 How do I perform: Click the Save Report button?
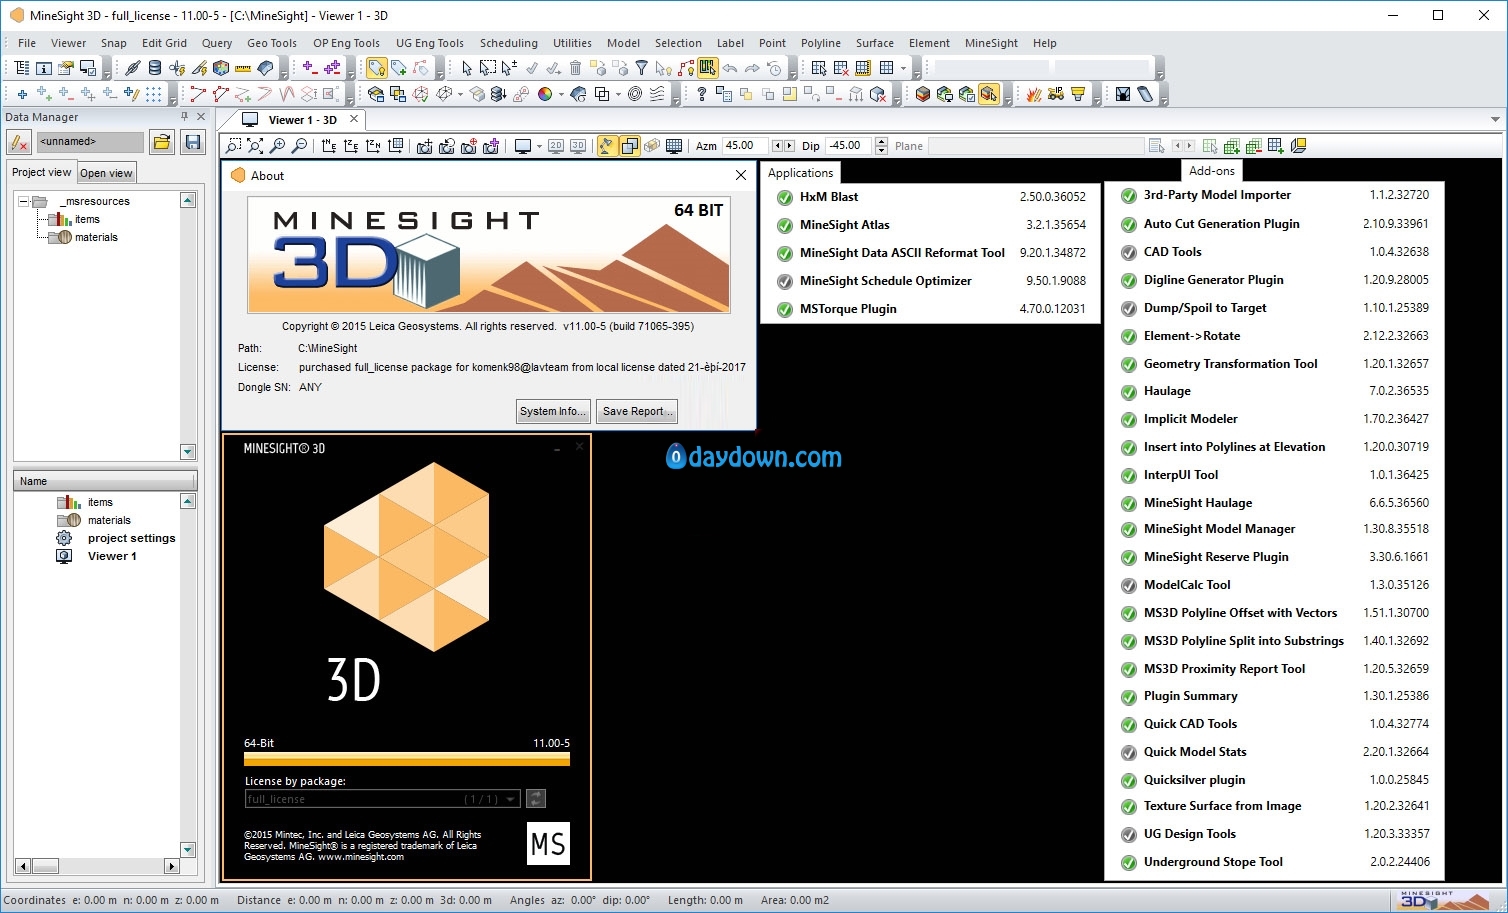click(636, 411)
